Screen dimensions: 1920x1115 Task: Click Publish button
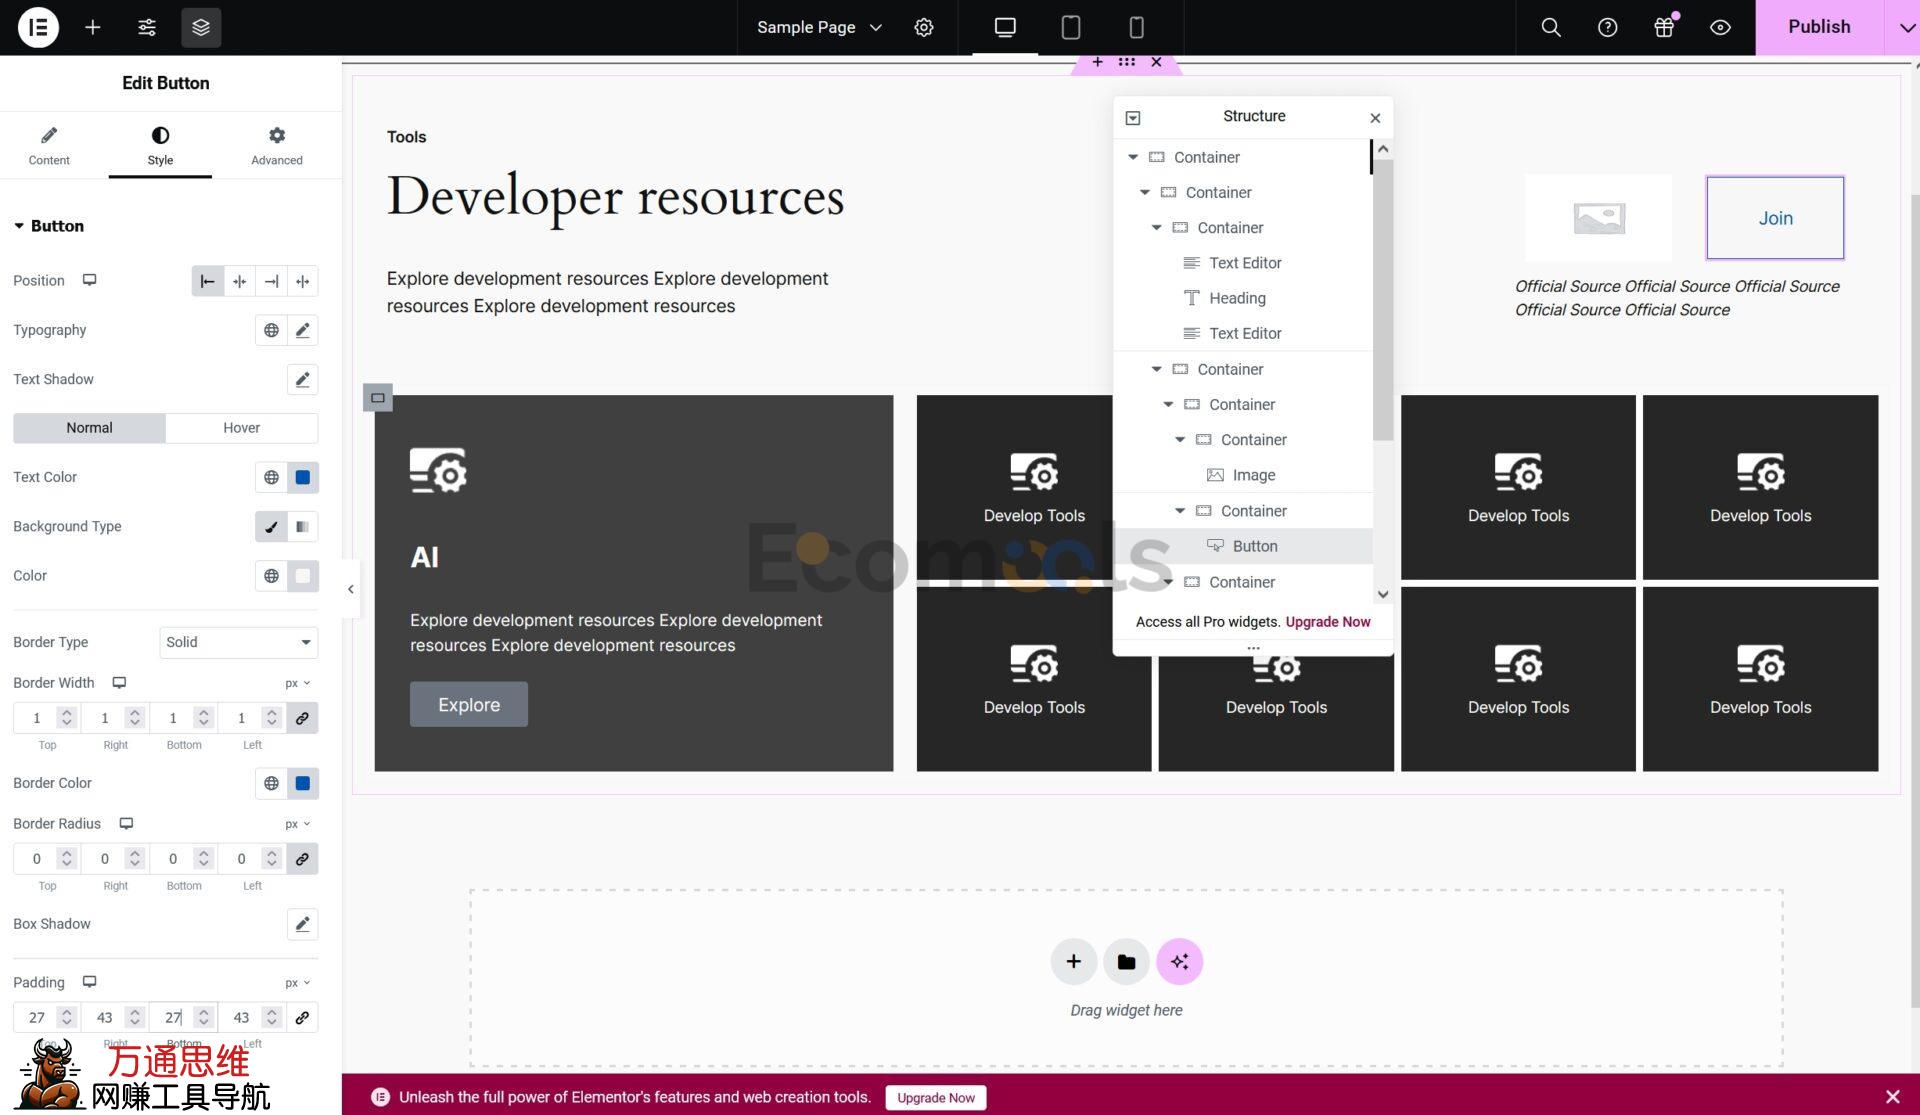(1819, 27)
